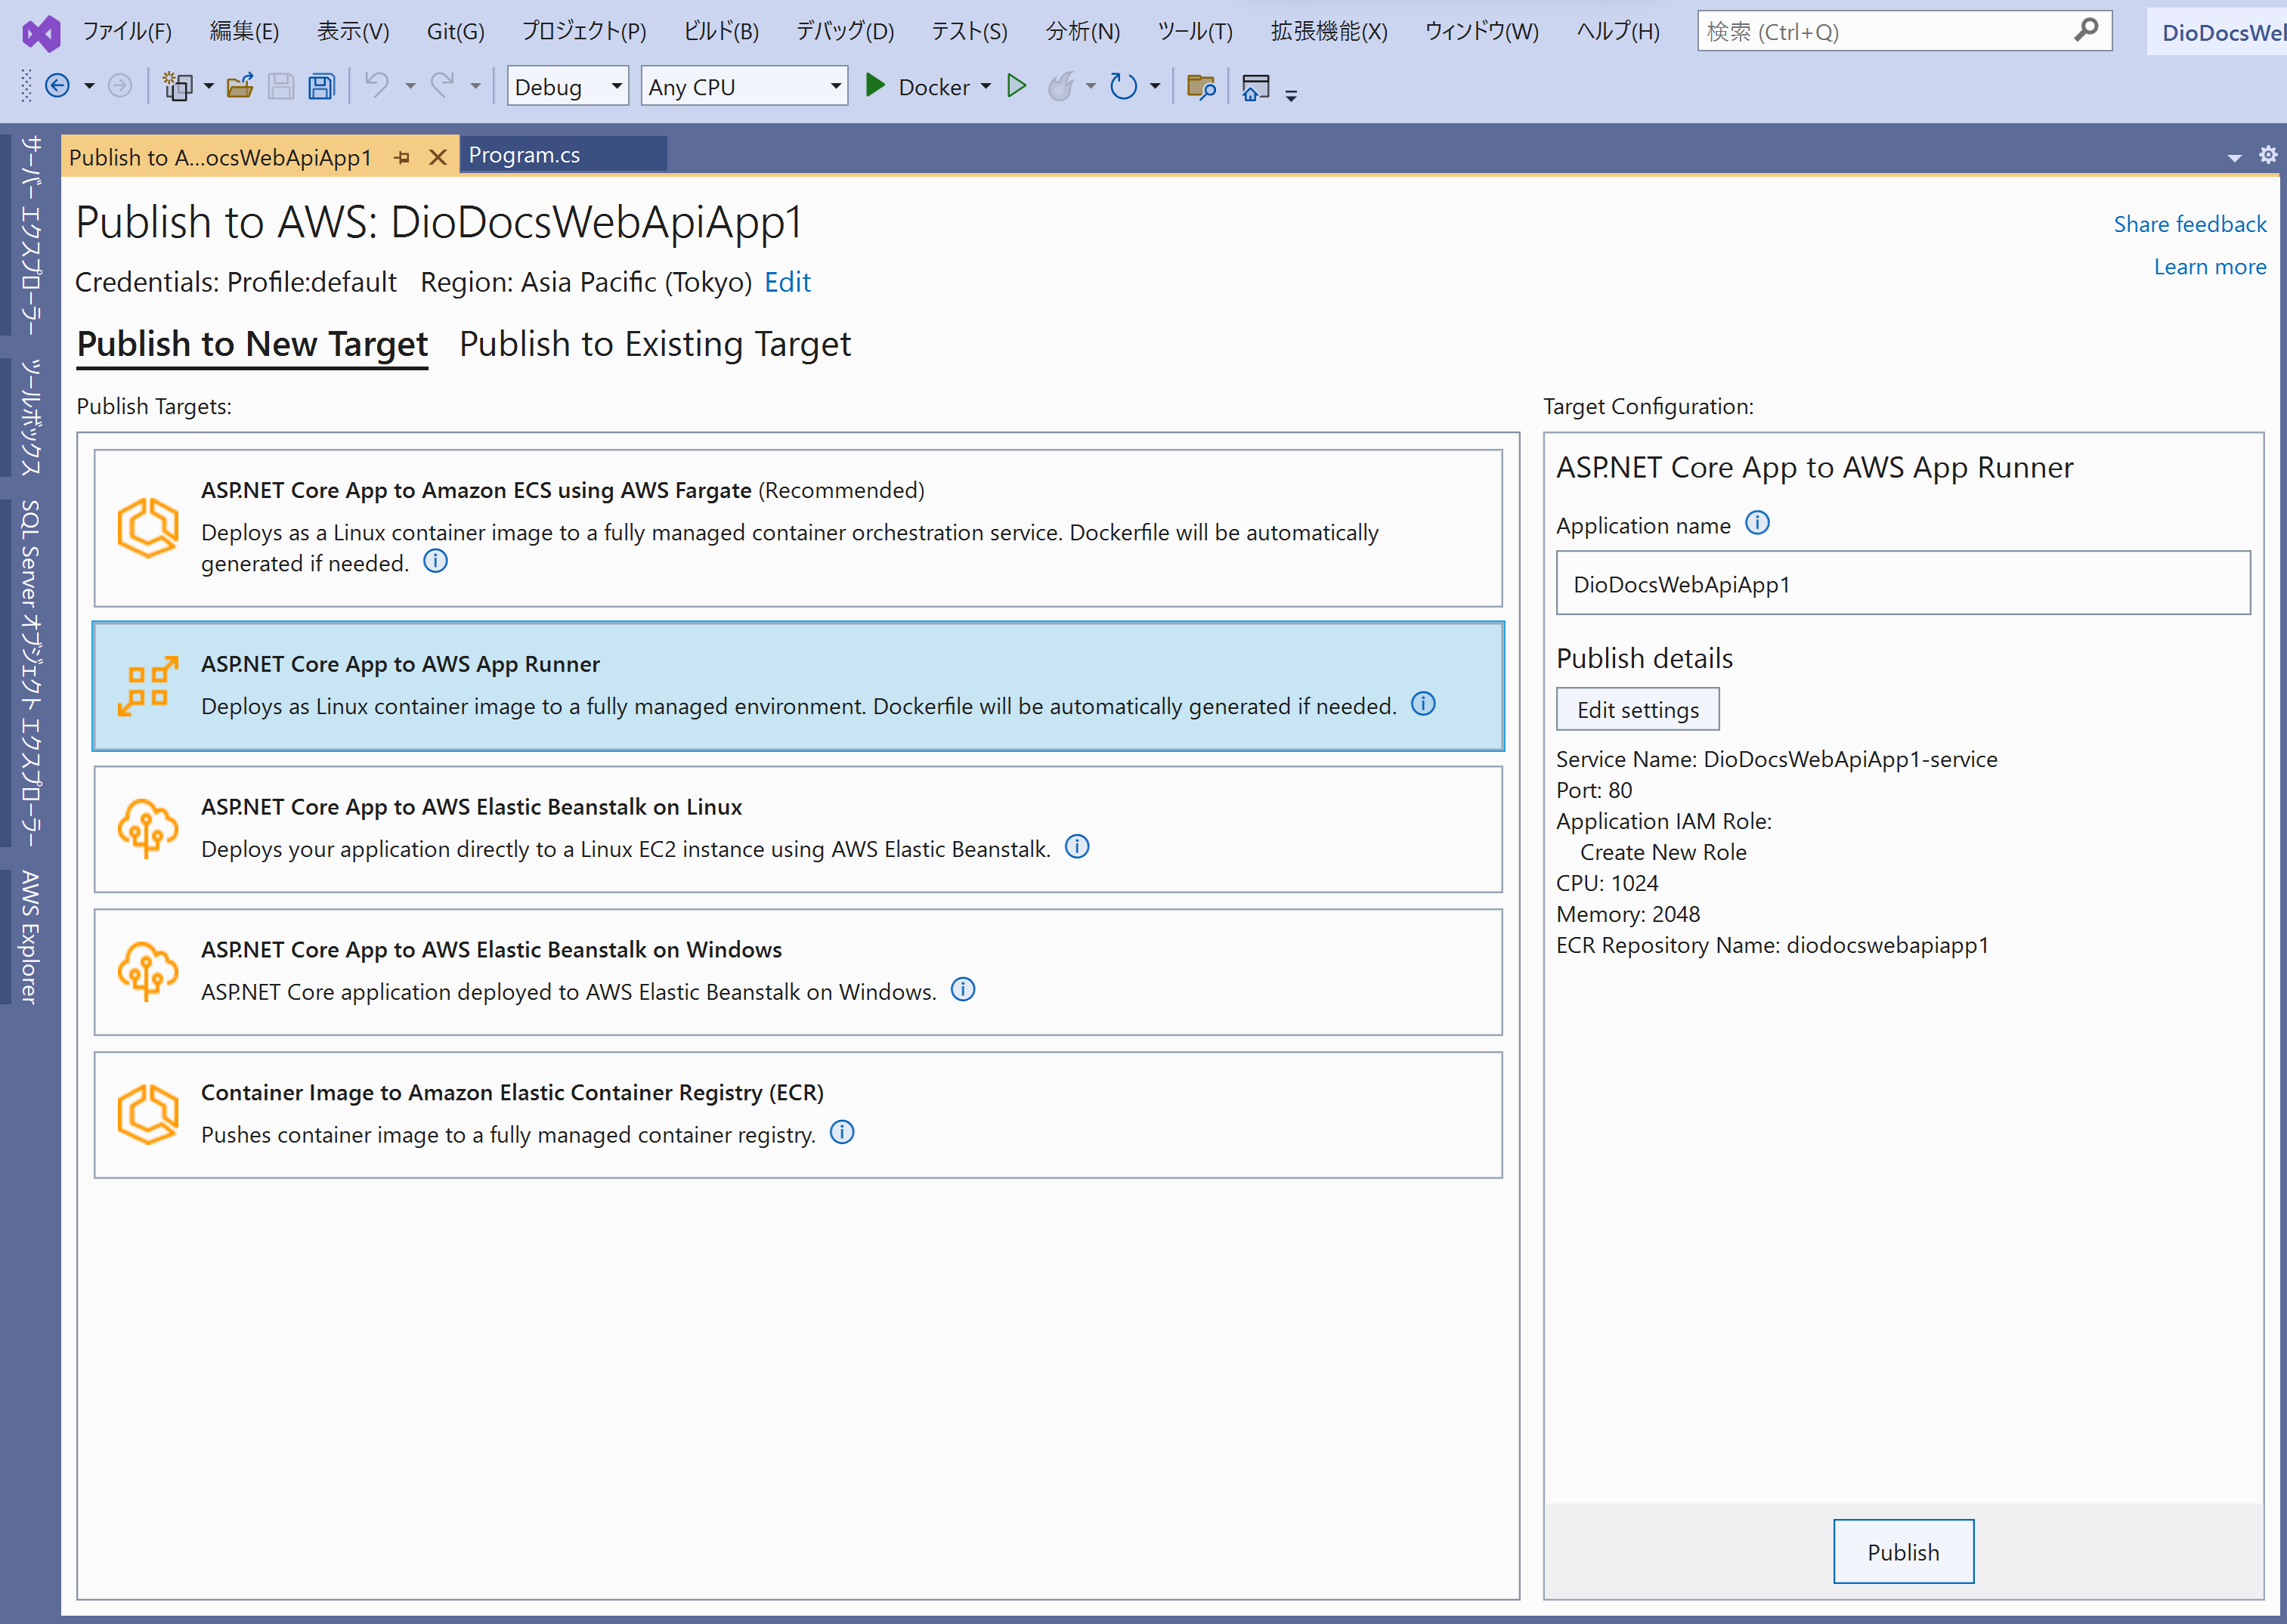Open the Learn more link
This screenshot has height=1624, width=2287.
[2210, 267]
